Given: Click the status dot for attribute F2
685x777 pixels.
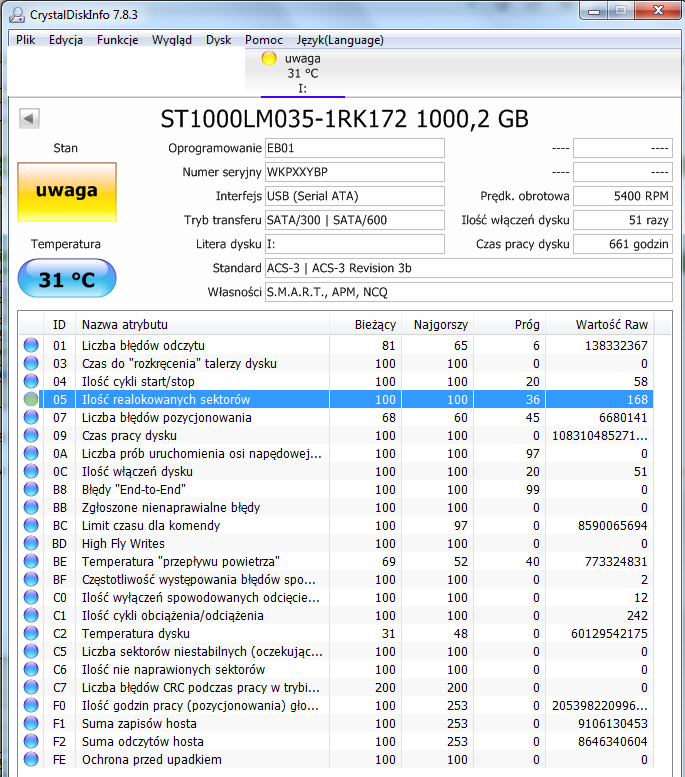Looking at the screenshot, I should pos(31,741).
